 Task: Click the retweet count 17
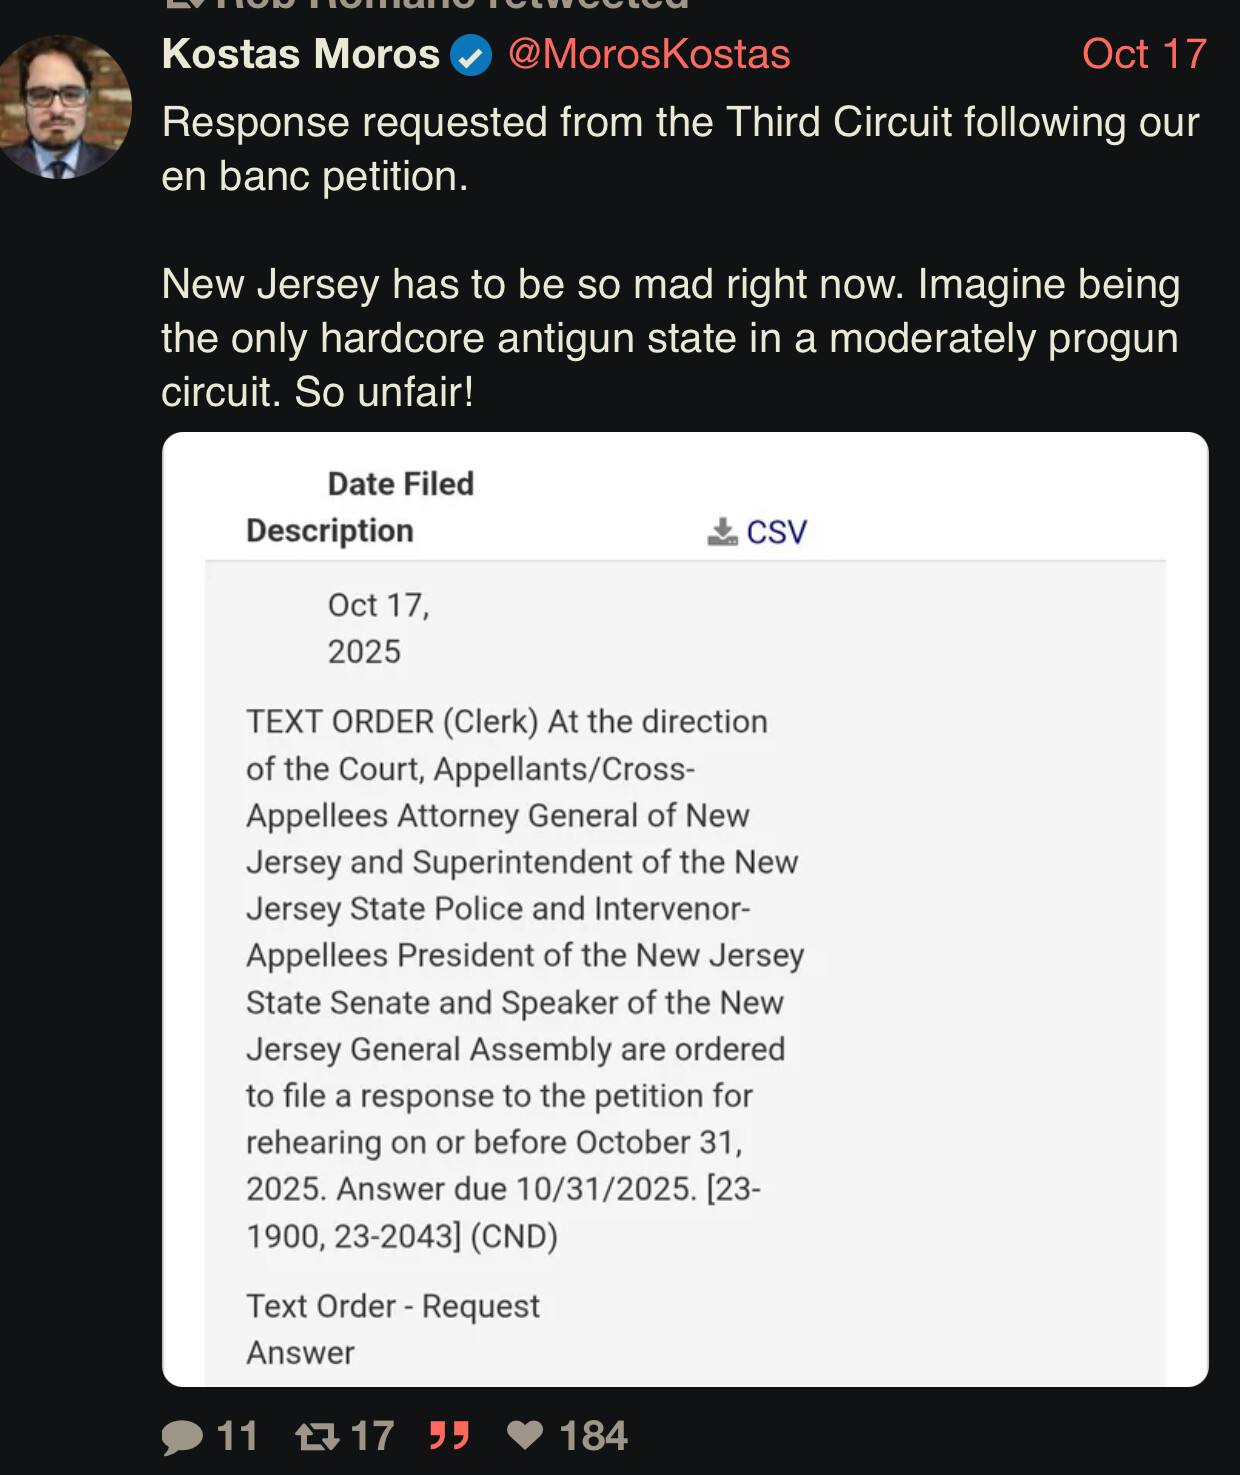point(372,1437)
